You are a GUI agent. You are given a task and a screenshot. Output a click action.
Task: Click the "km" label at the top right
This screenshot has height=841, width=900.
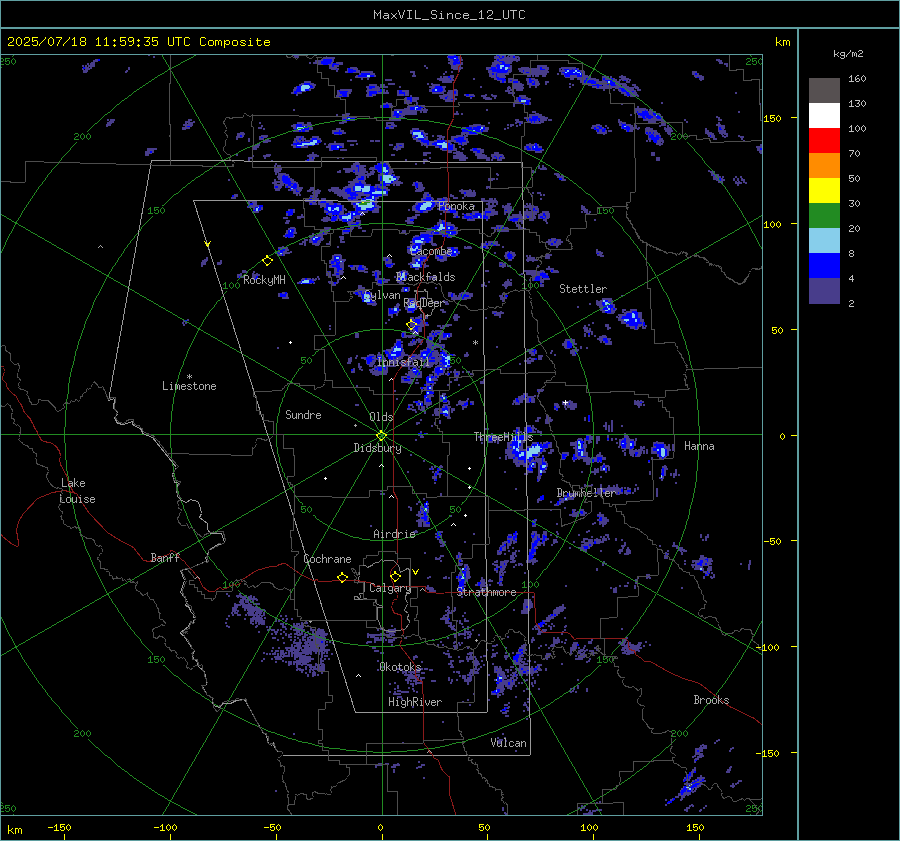click(x=782, y=42)
